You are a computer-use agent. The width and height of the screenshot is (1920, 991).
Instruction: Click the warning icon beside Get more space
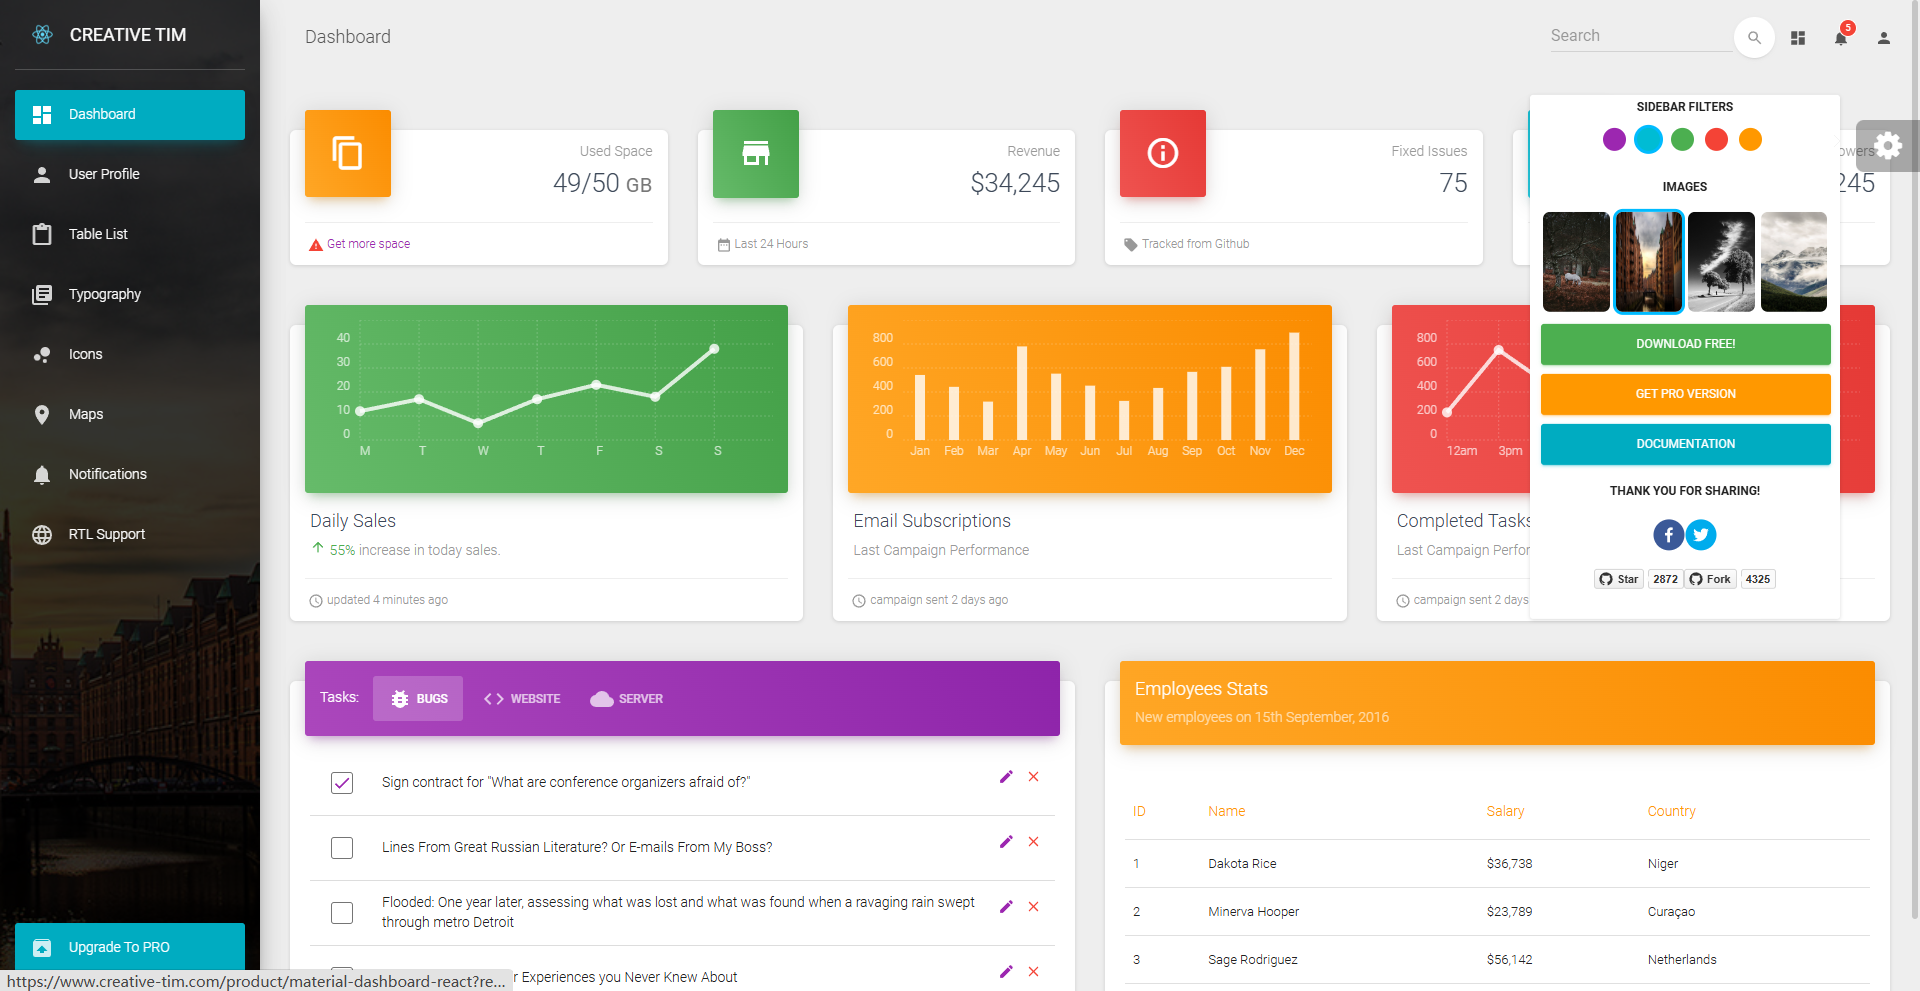[316, 245]
